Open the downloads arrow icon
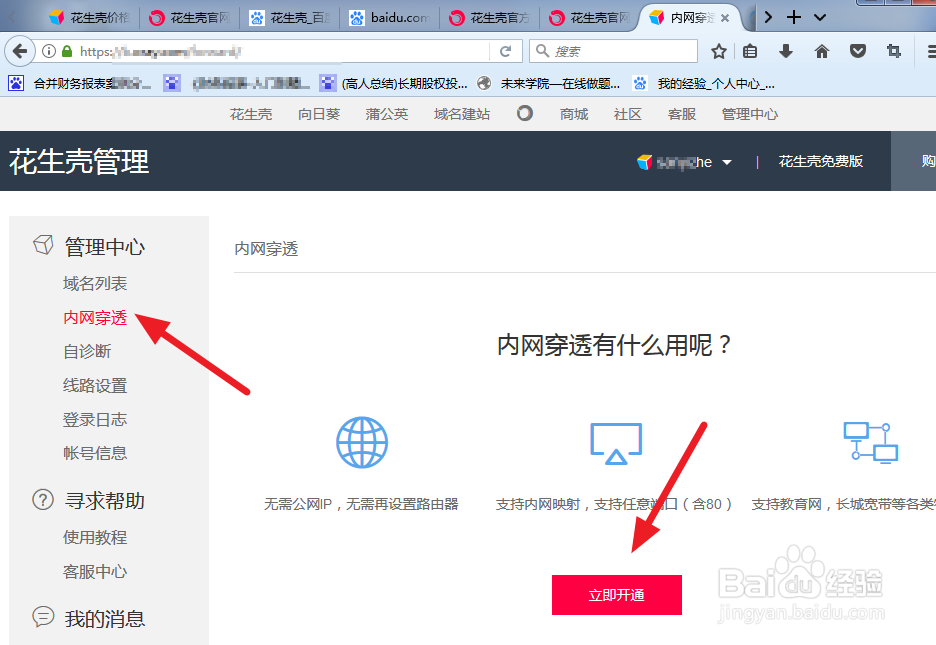936x645 pixels. (x=786, y=51)
